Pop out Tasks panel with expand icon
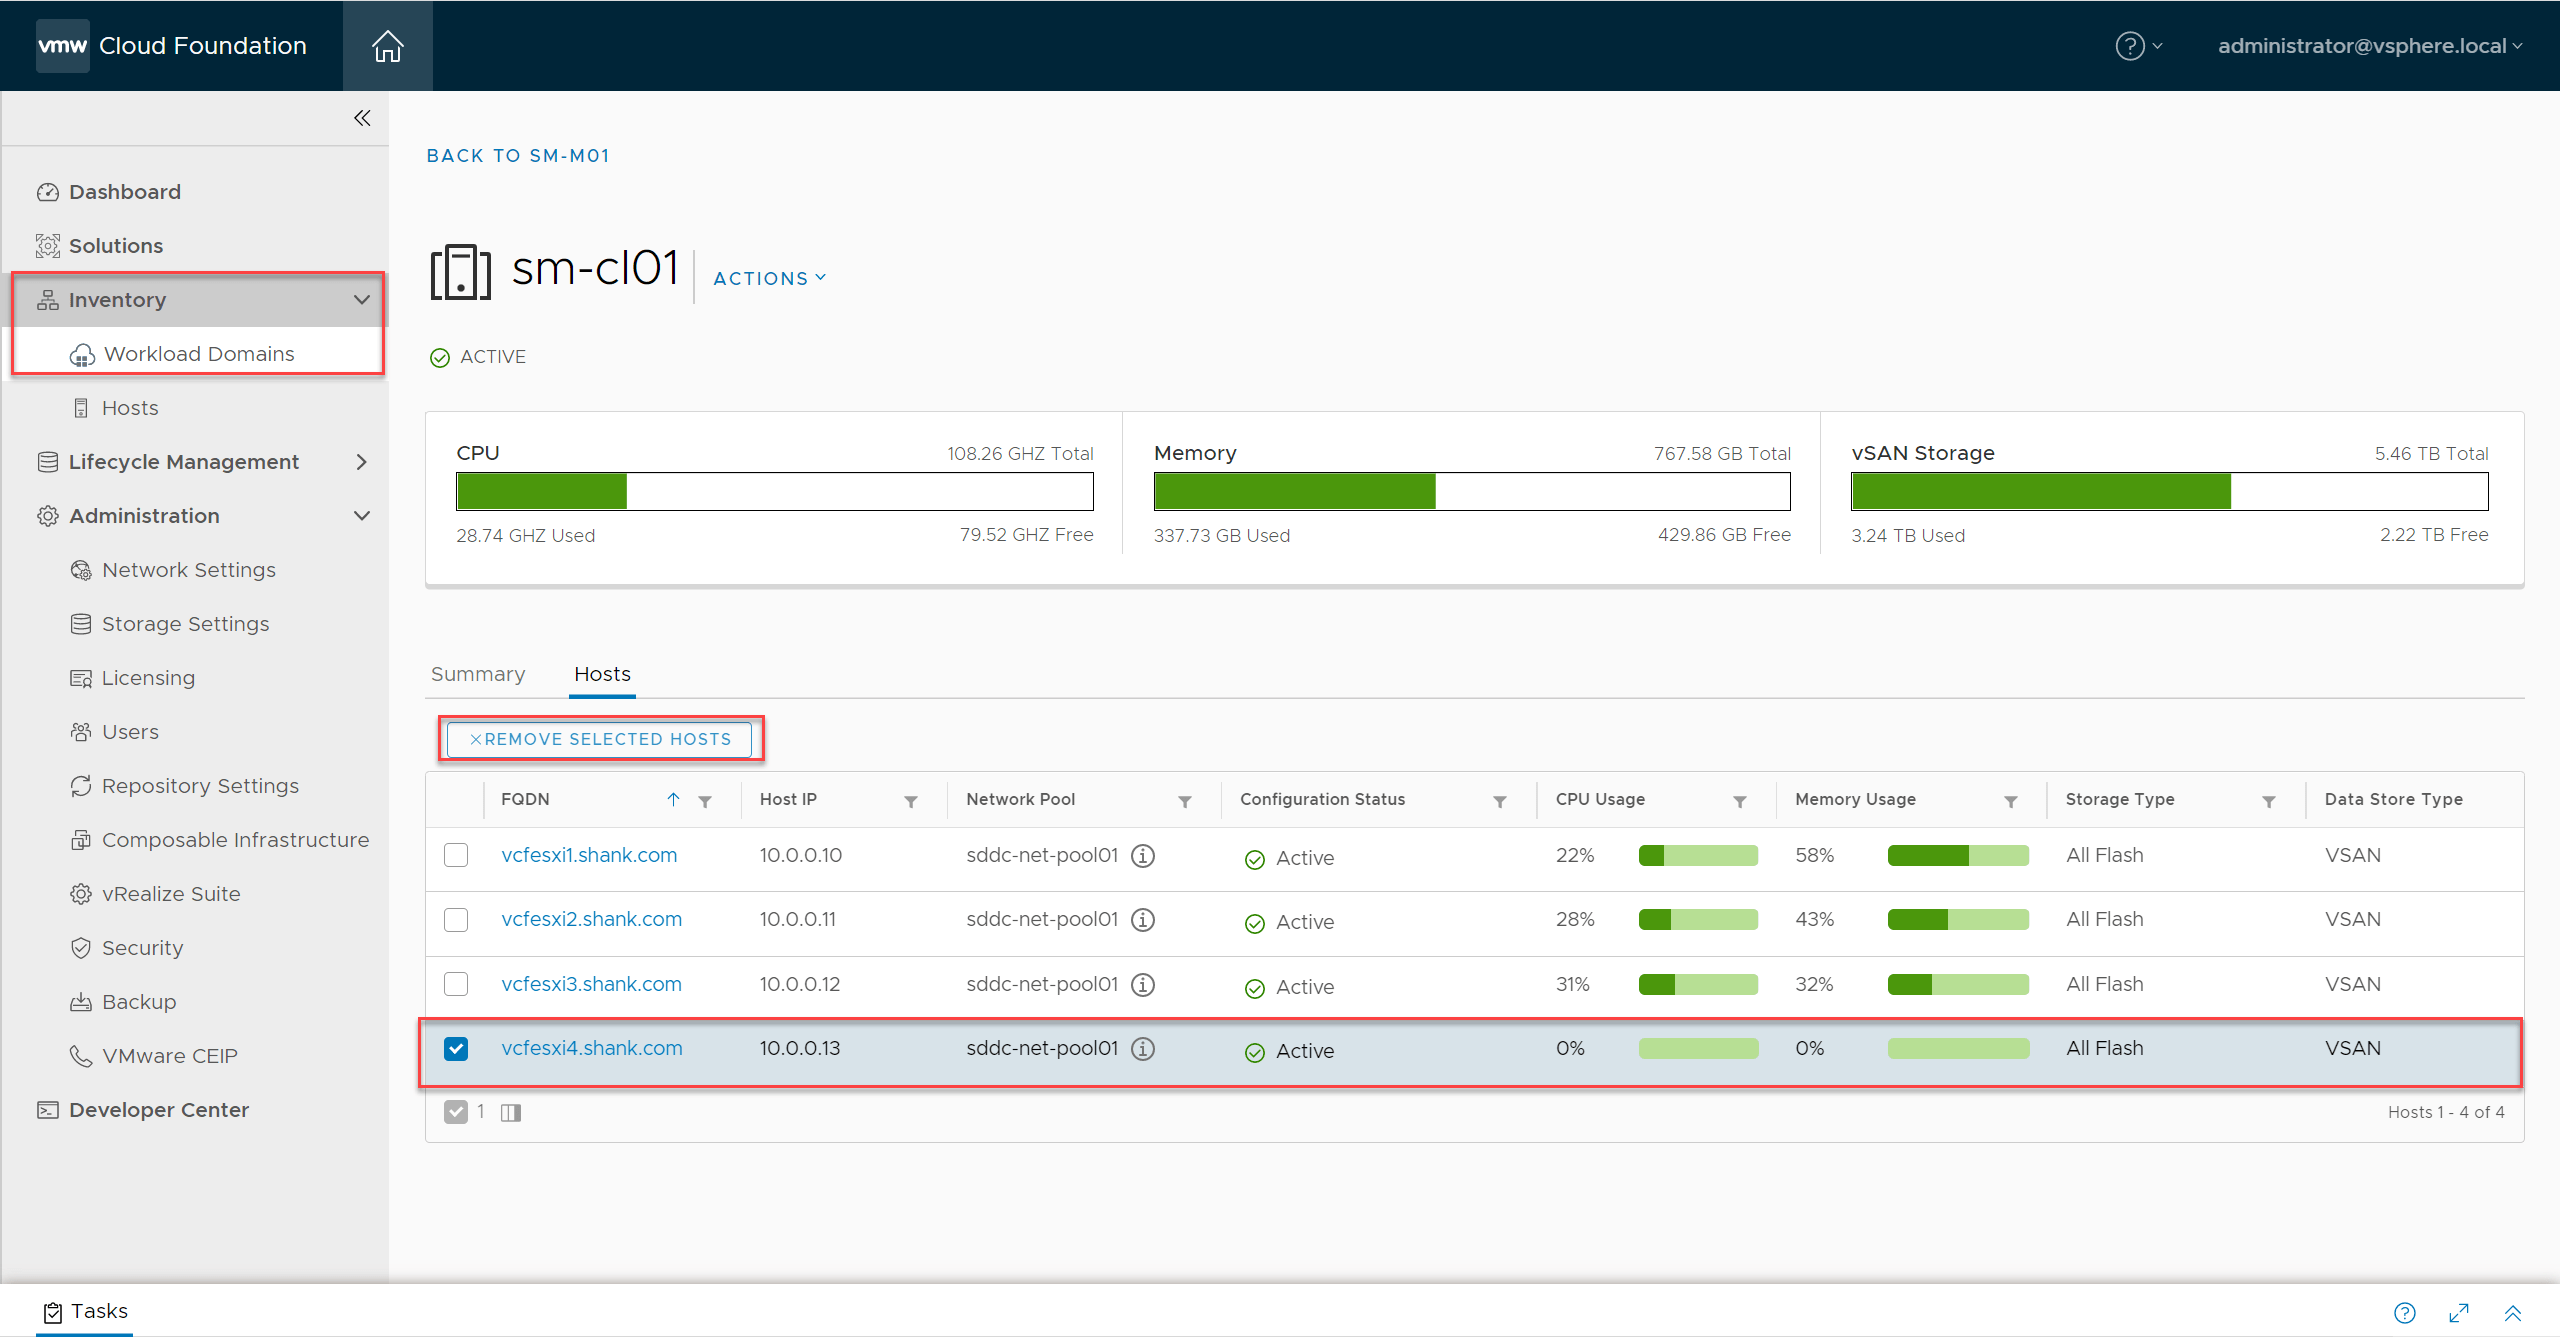This screenshot has width=2560, height=1337. pos(2459,1313)
